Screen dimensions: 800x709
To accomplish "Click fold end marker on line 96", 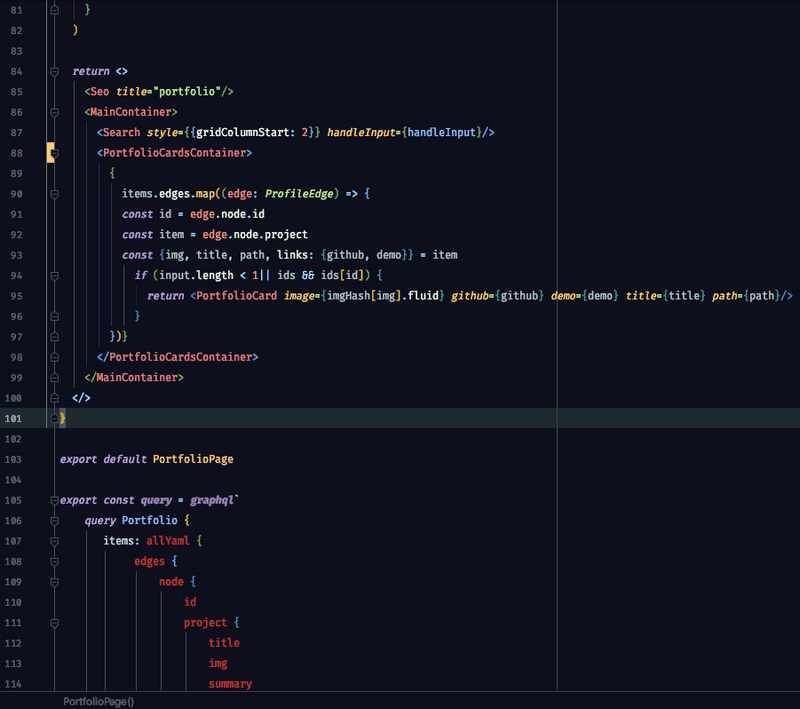I will click(55, 317).
